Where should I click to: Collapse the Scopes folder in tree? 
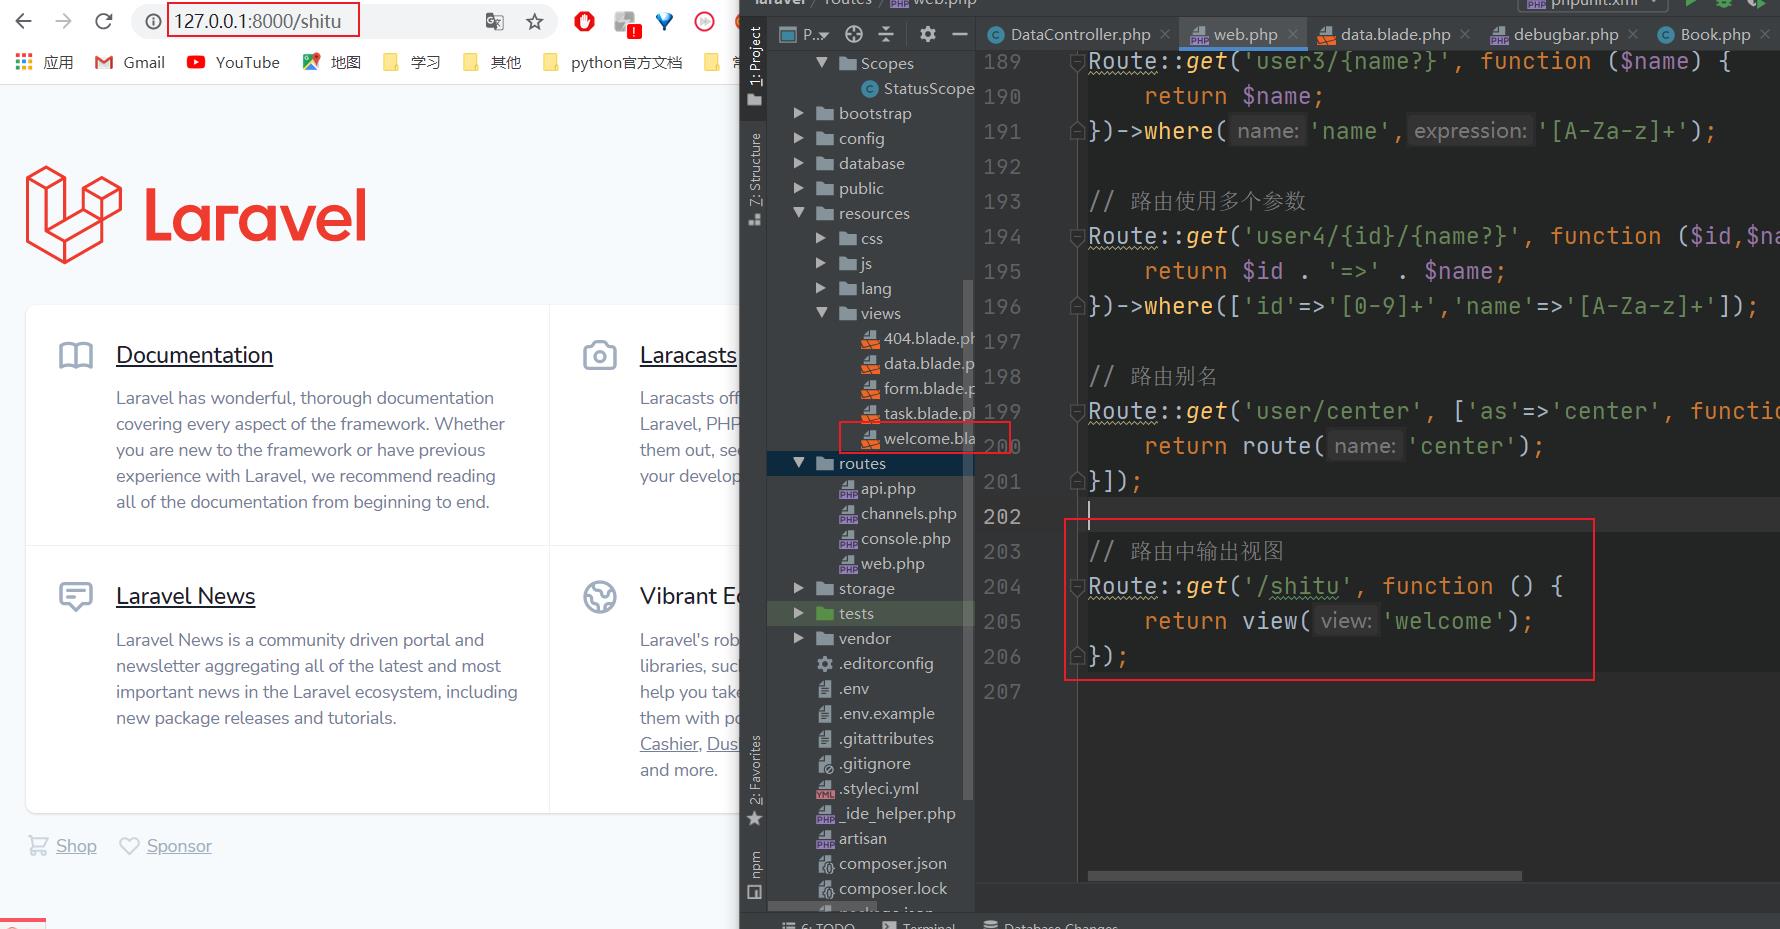(822, 63)
